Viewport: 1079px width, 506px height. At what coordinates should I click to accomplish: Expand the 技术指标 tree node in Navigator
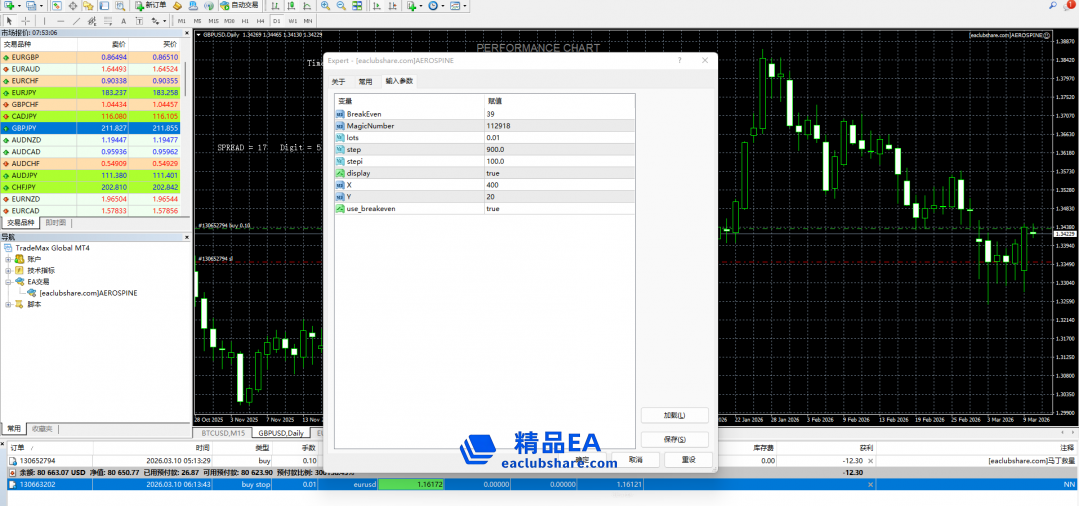click(9, 270)
